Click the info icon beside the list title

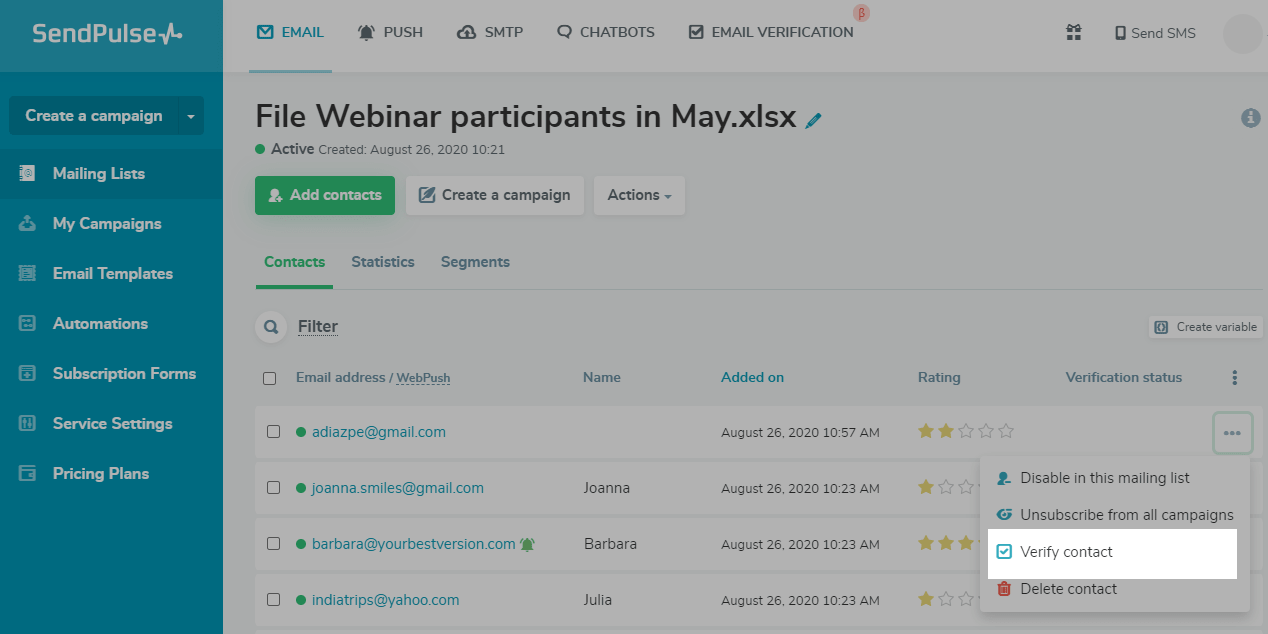[x=1250, y=118]
